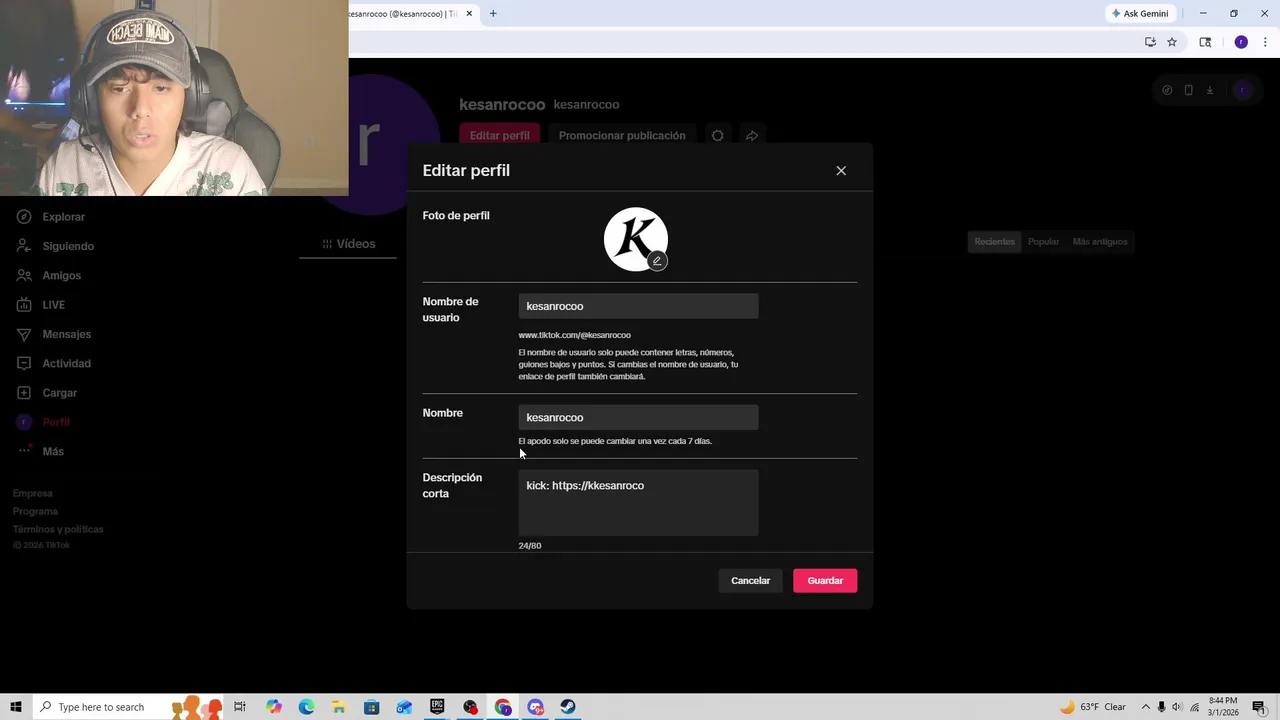Click the Mensajes paper plane icon
Screen dimensions: 1280x720
24,334
